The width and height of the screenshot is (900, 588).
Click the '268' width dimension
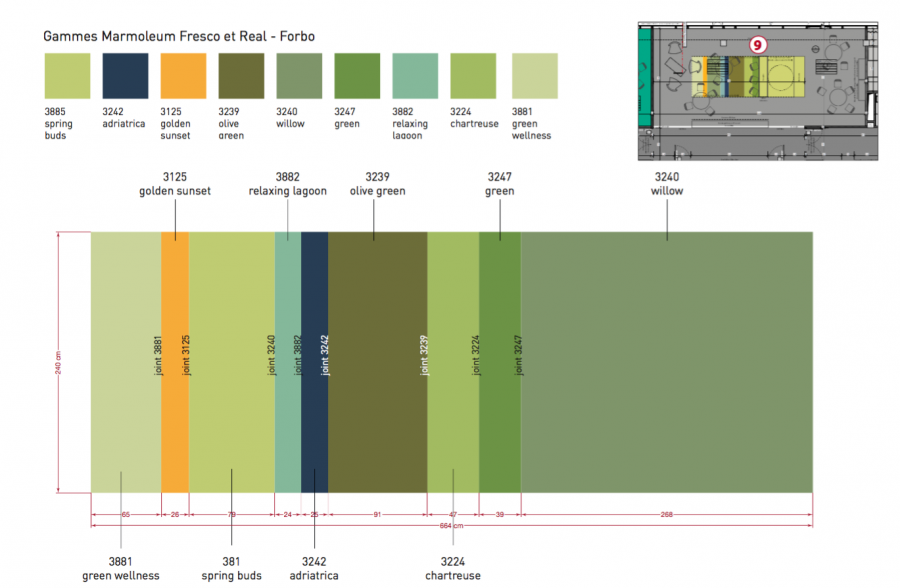tap(666, 514)
